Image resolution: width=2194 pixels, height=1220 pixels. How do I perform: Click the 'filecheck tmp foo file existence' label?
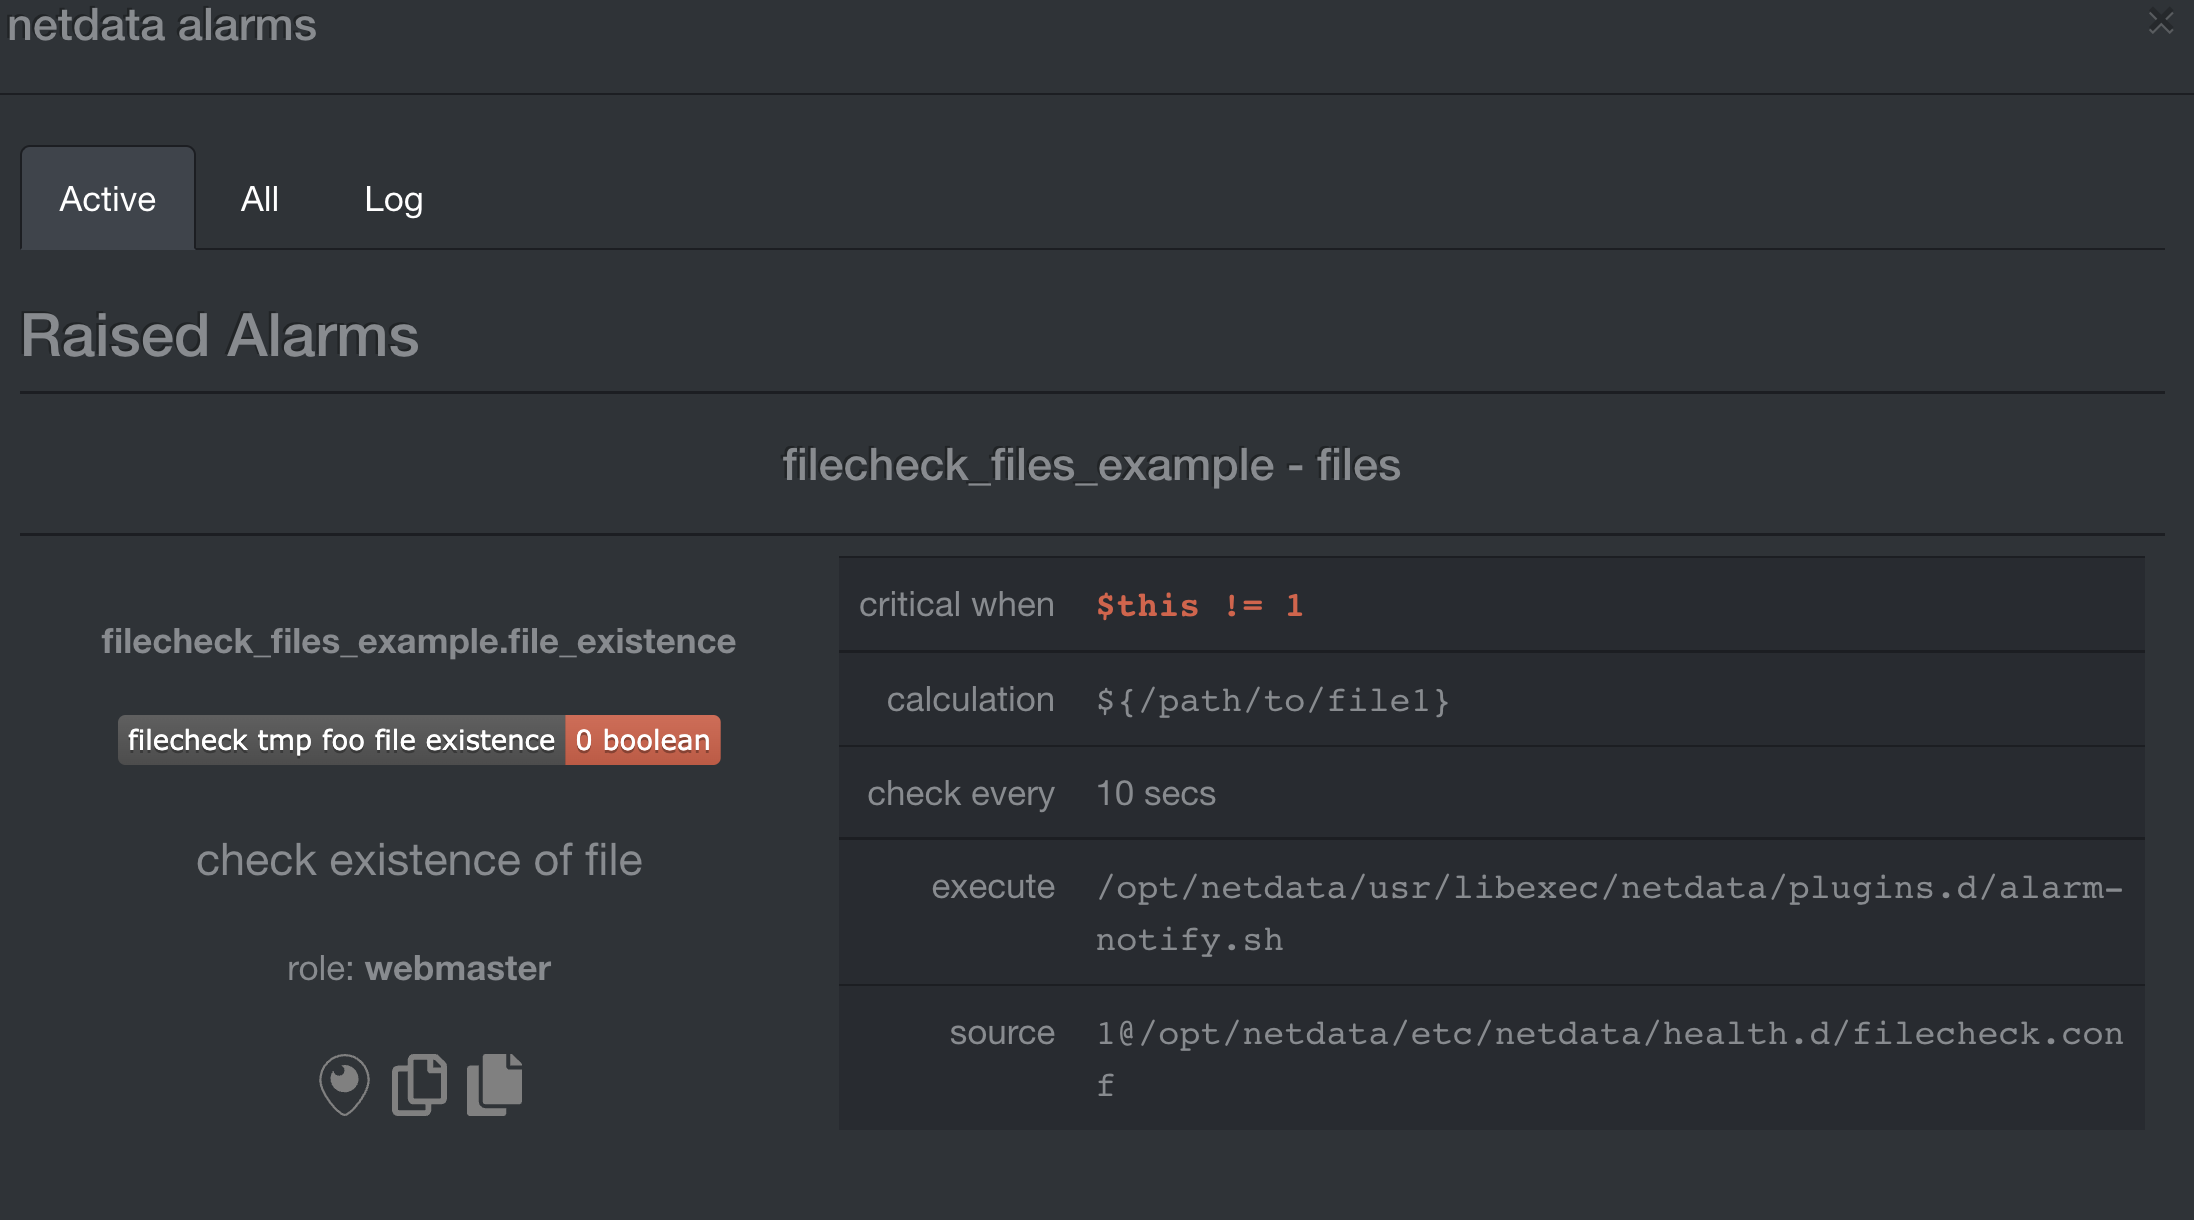pos(341,740)
